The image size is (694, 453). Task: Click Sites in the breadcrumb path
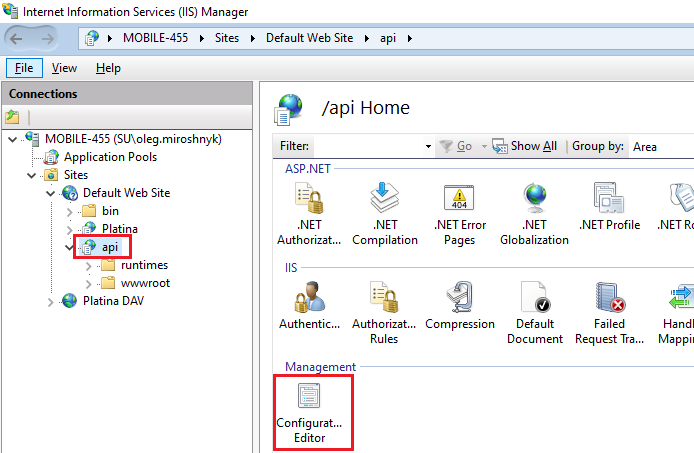(227, 38)
